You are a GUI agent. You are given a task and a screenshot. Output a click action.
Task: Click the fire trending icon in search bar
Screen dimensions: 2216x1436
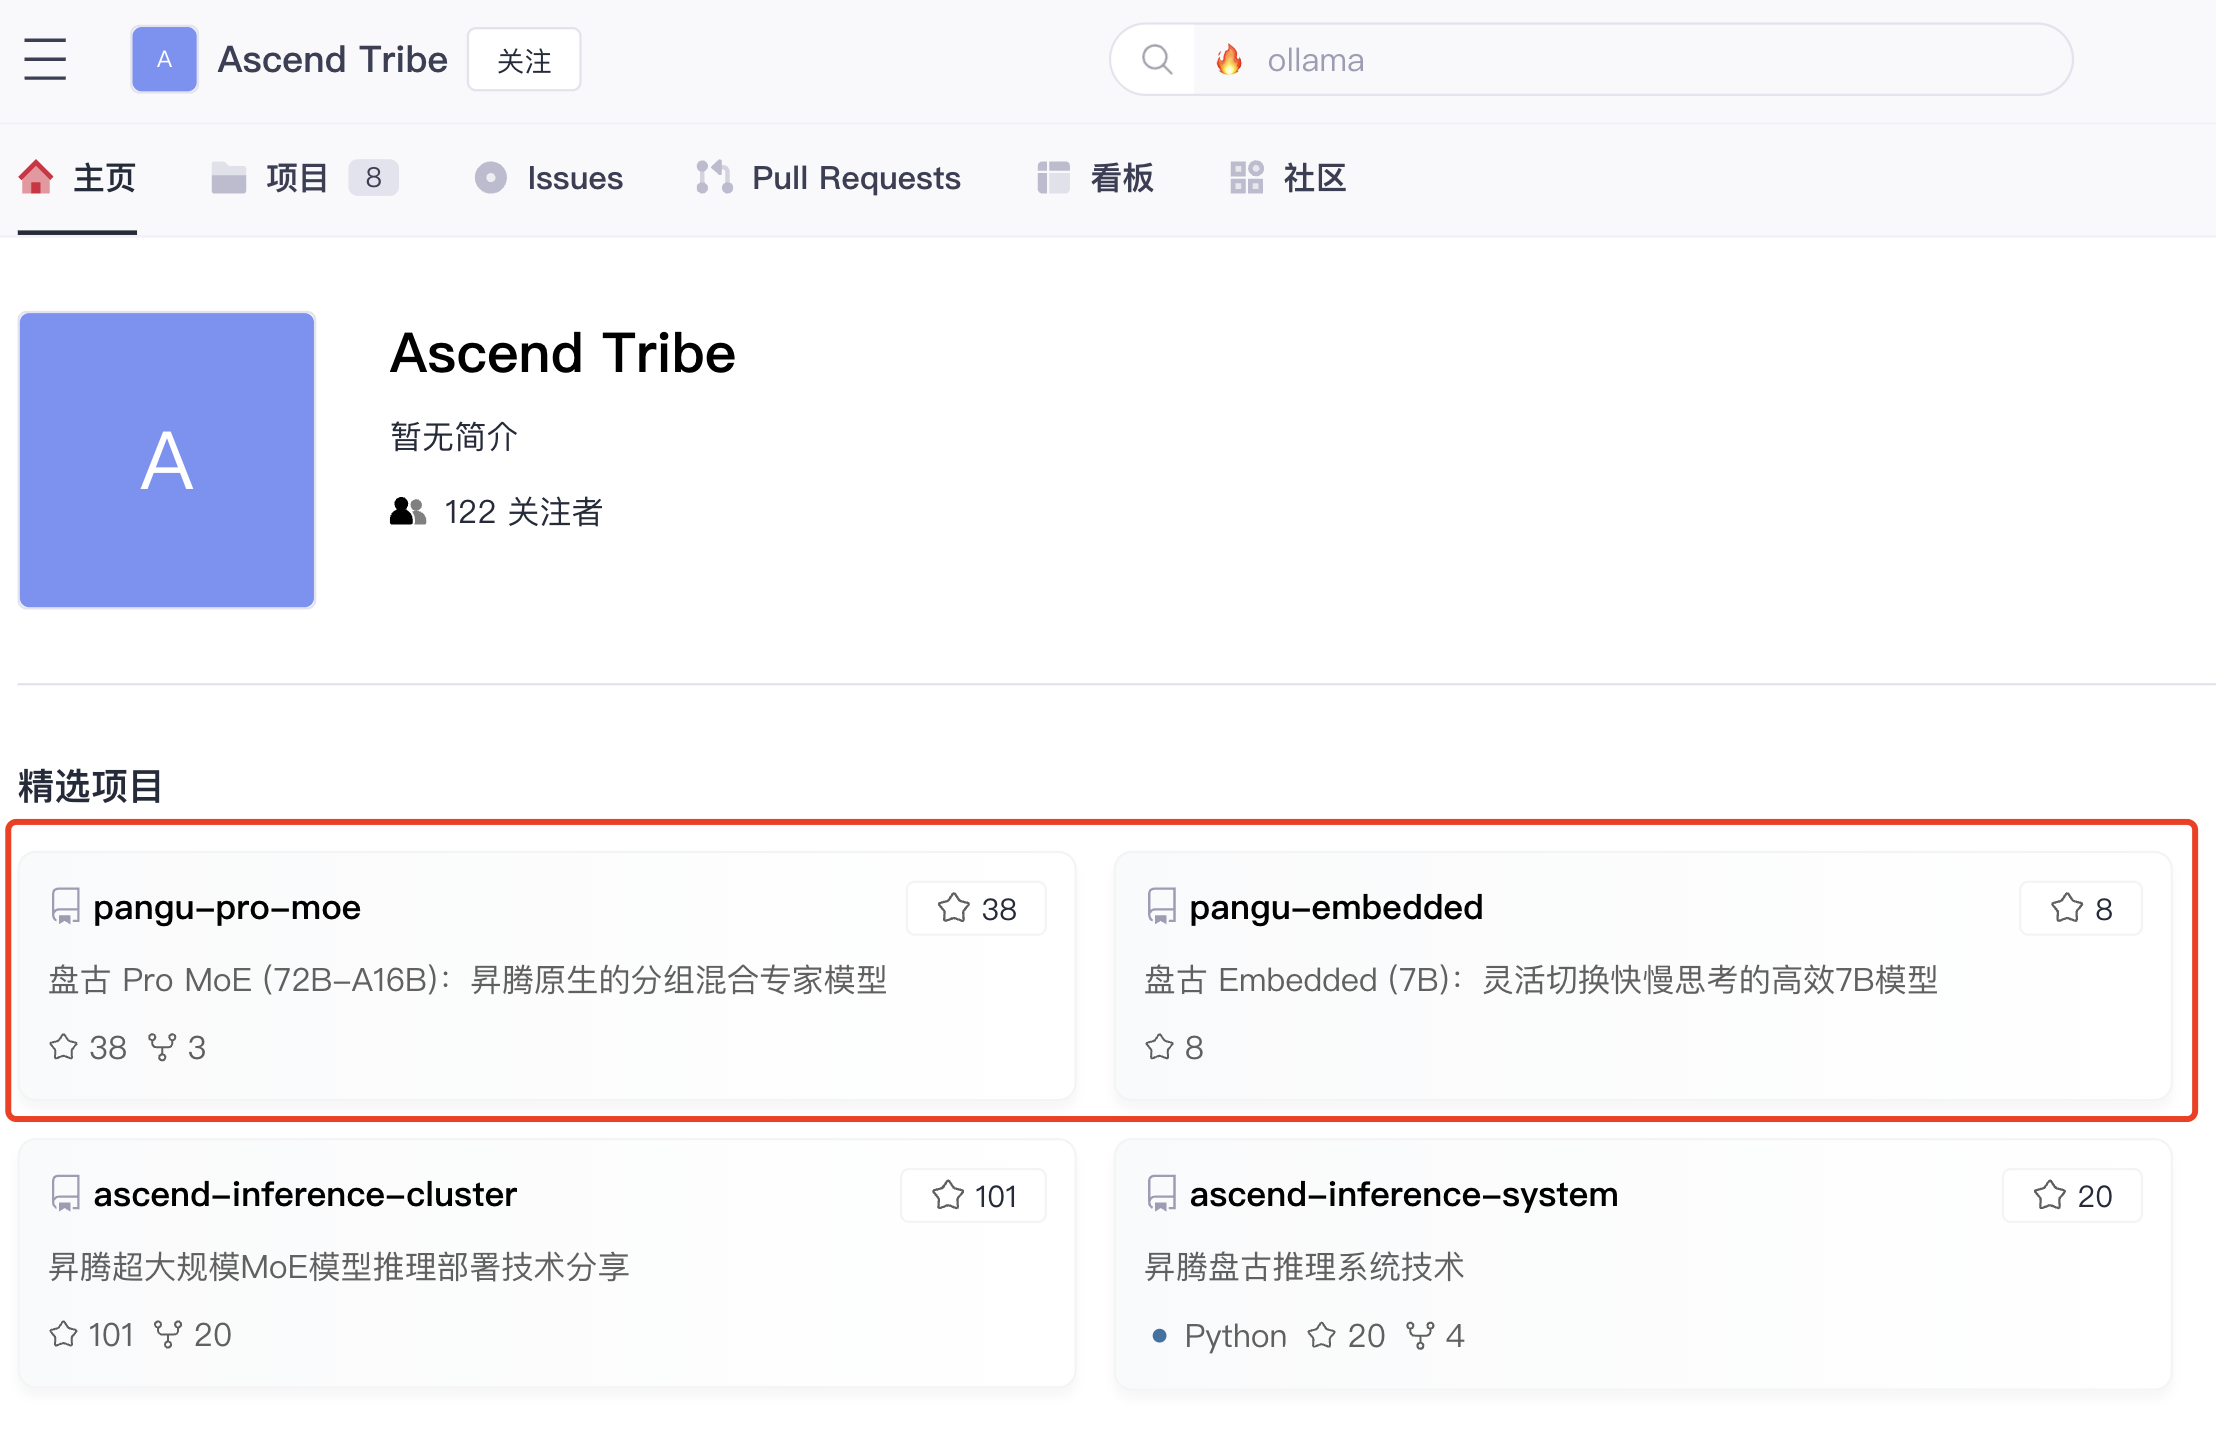point(1230,59)
